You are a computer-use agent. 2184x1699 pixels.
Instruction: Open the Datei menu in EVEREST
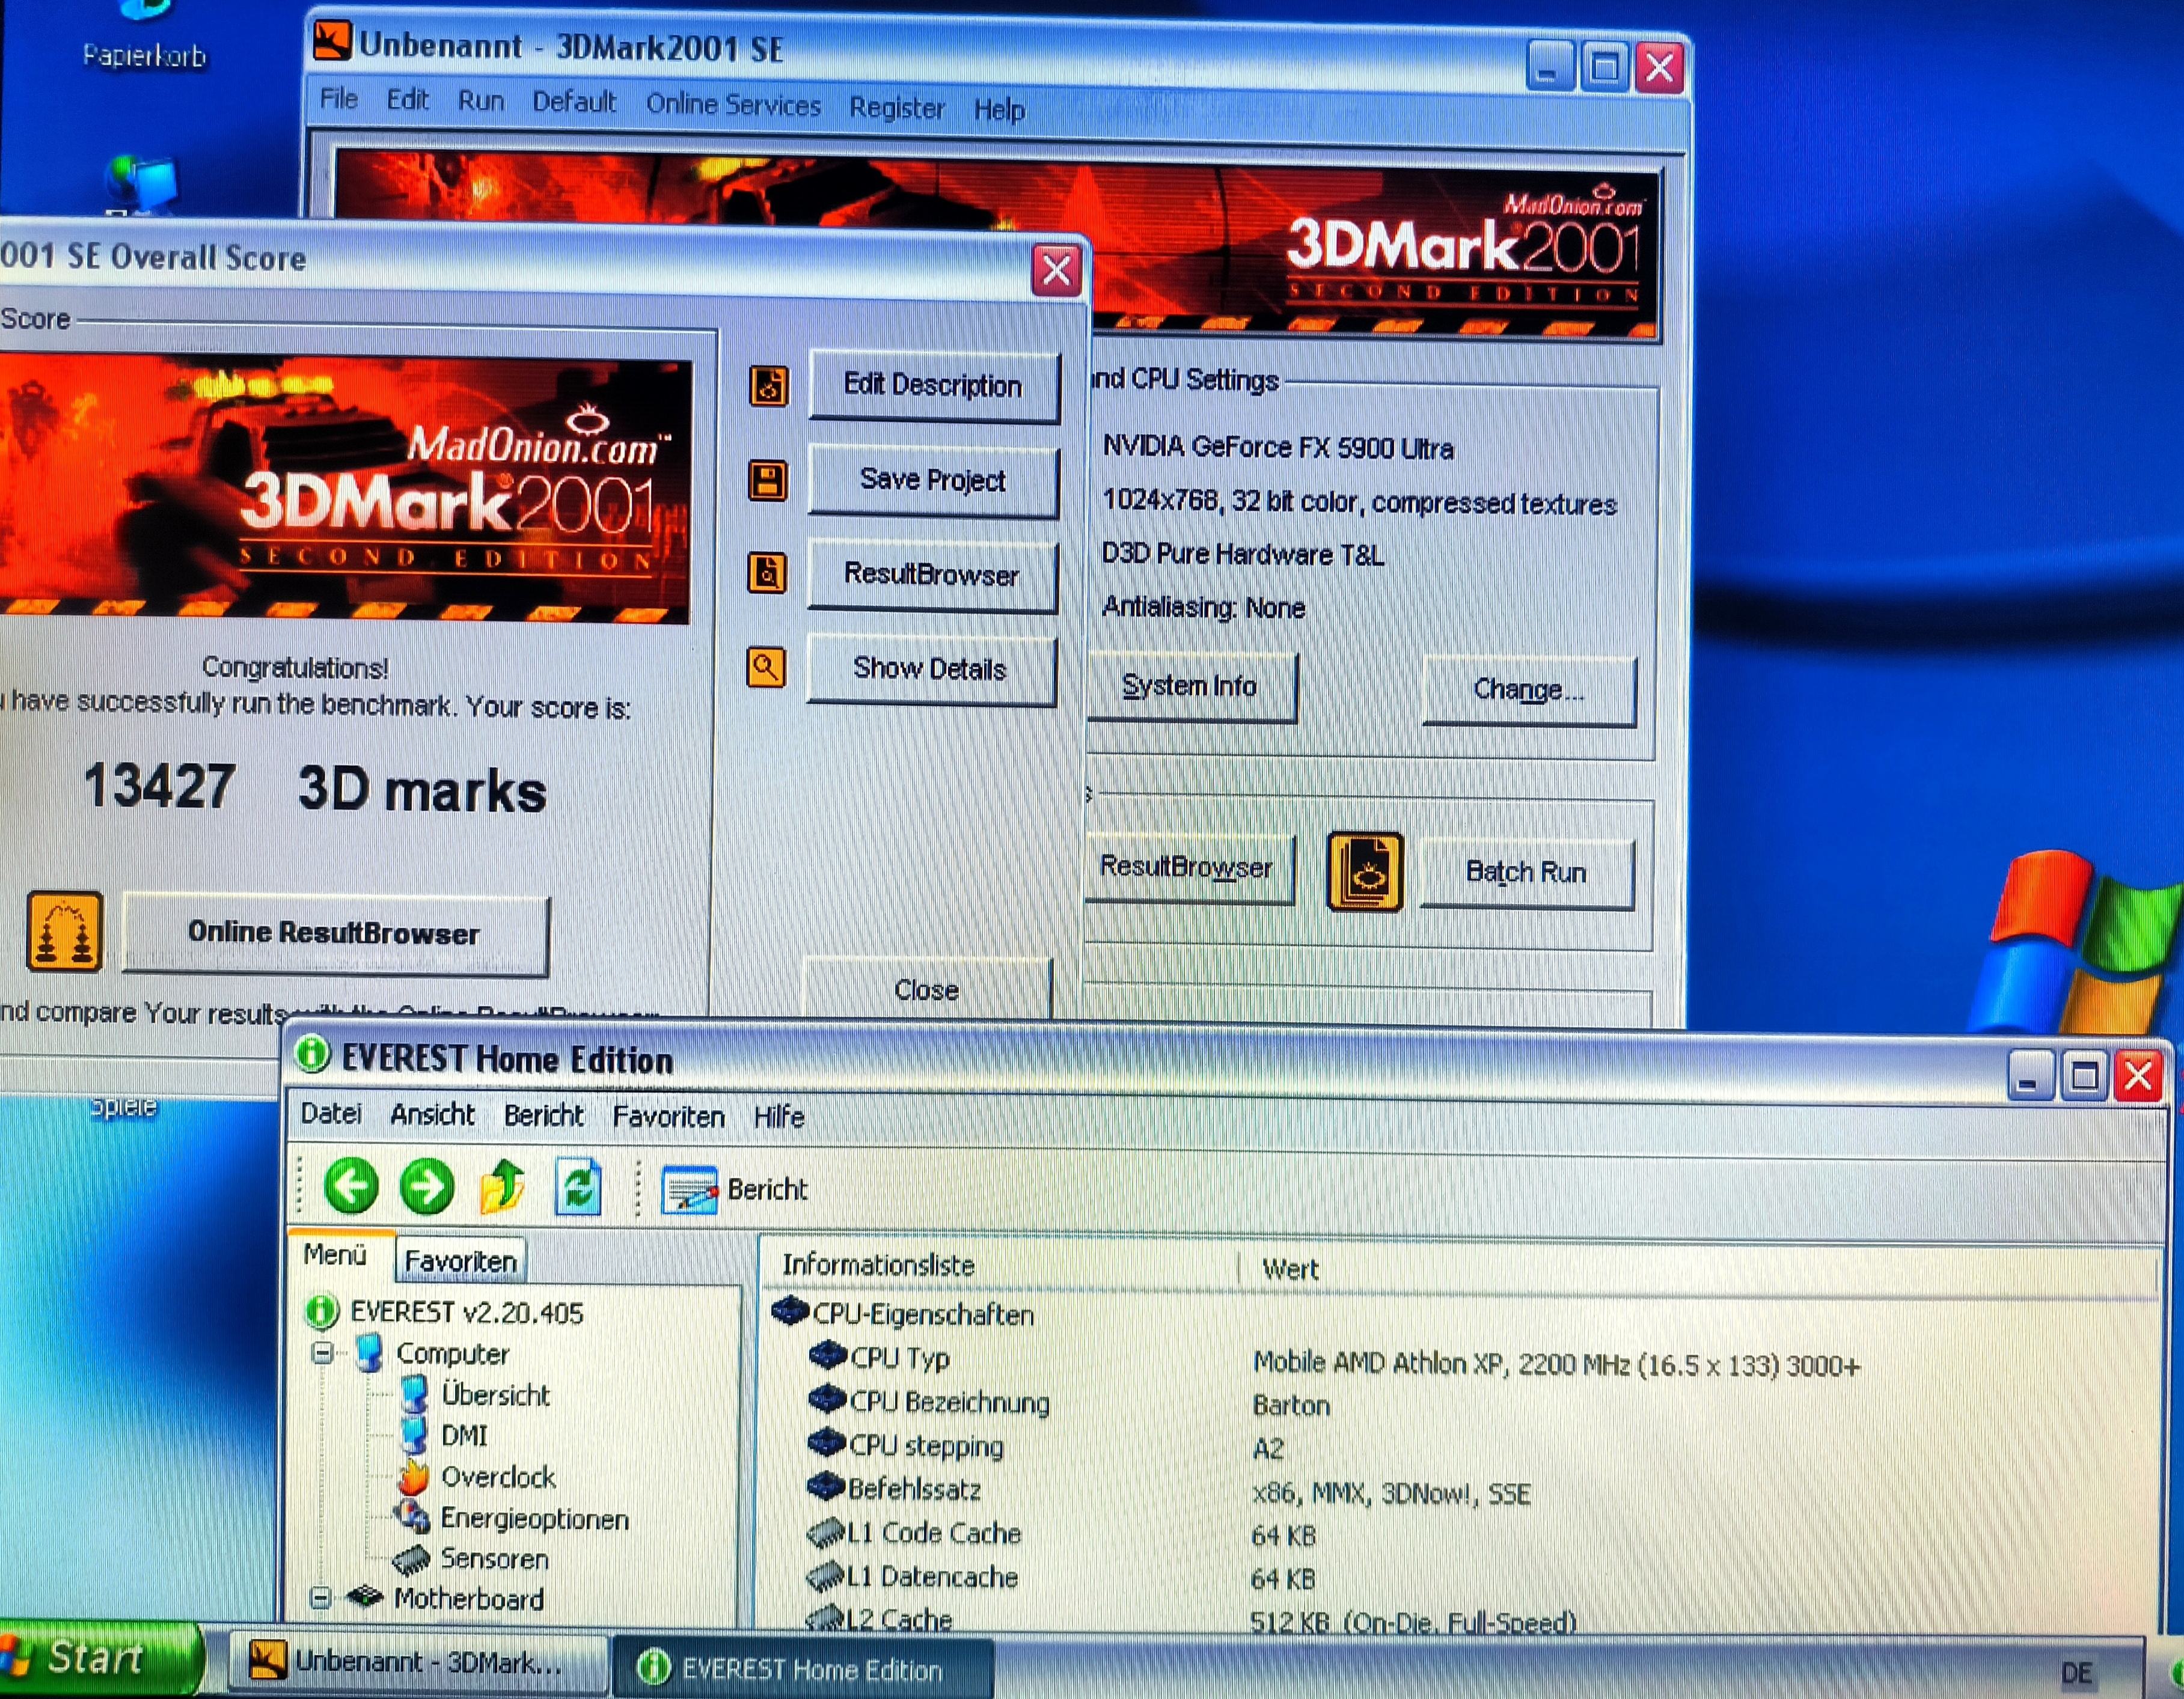331,1114
